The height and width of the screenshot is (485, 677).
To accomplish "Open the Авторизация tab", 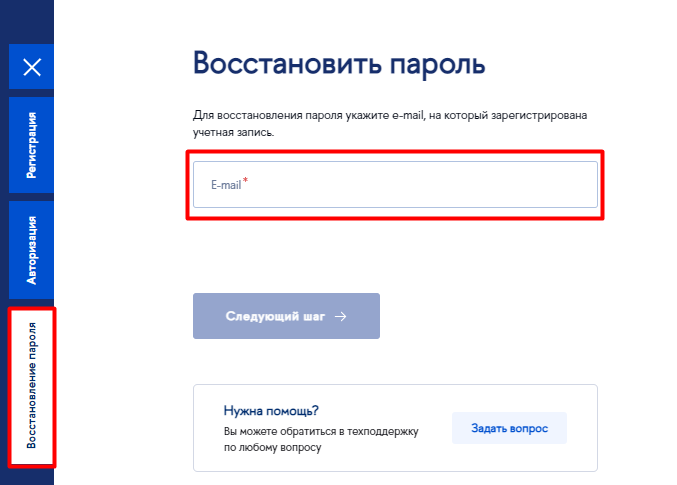I will pos(32,250).
